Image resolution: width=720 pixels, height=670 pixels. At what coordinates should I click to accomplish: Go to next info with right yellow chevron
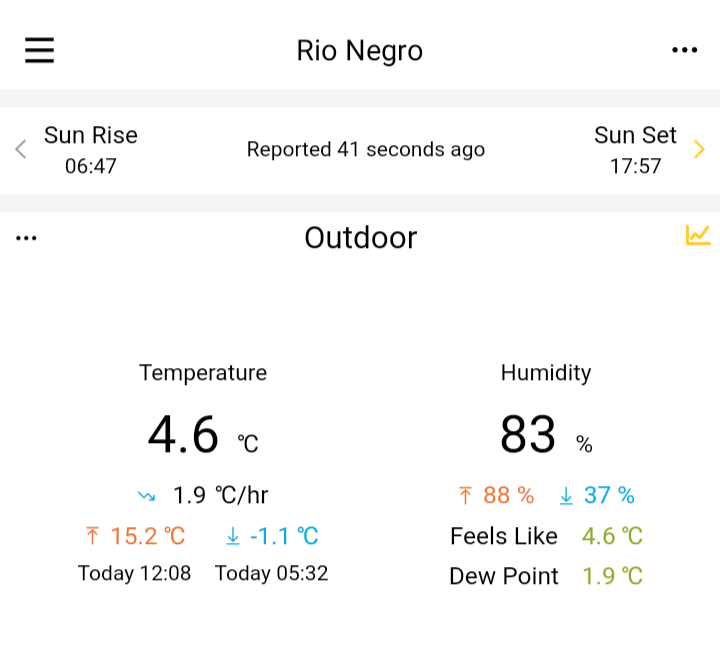[699, 149]
